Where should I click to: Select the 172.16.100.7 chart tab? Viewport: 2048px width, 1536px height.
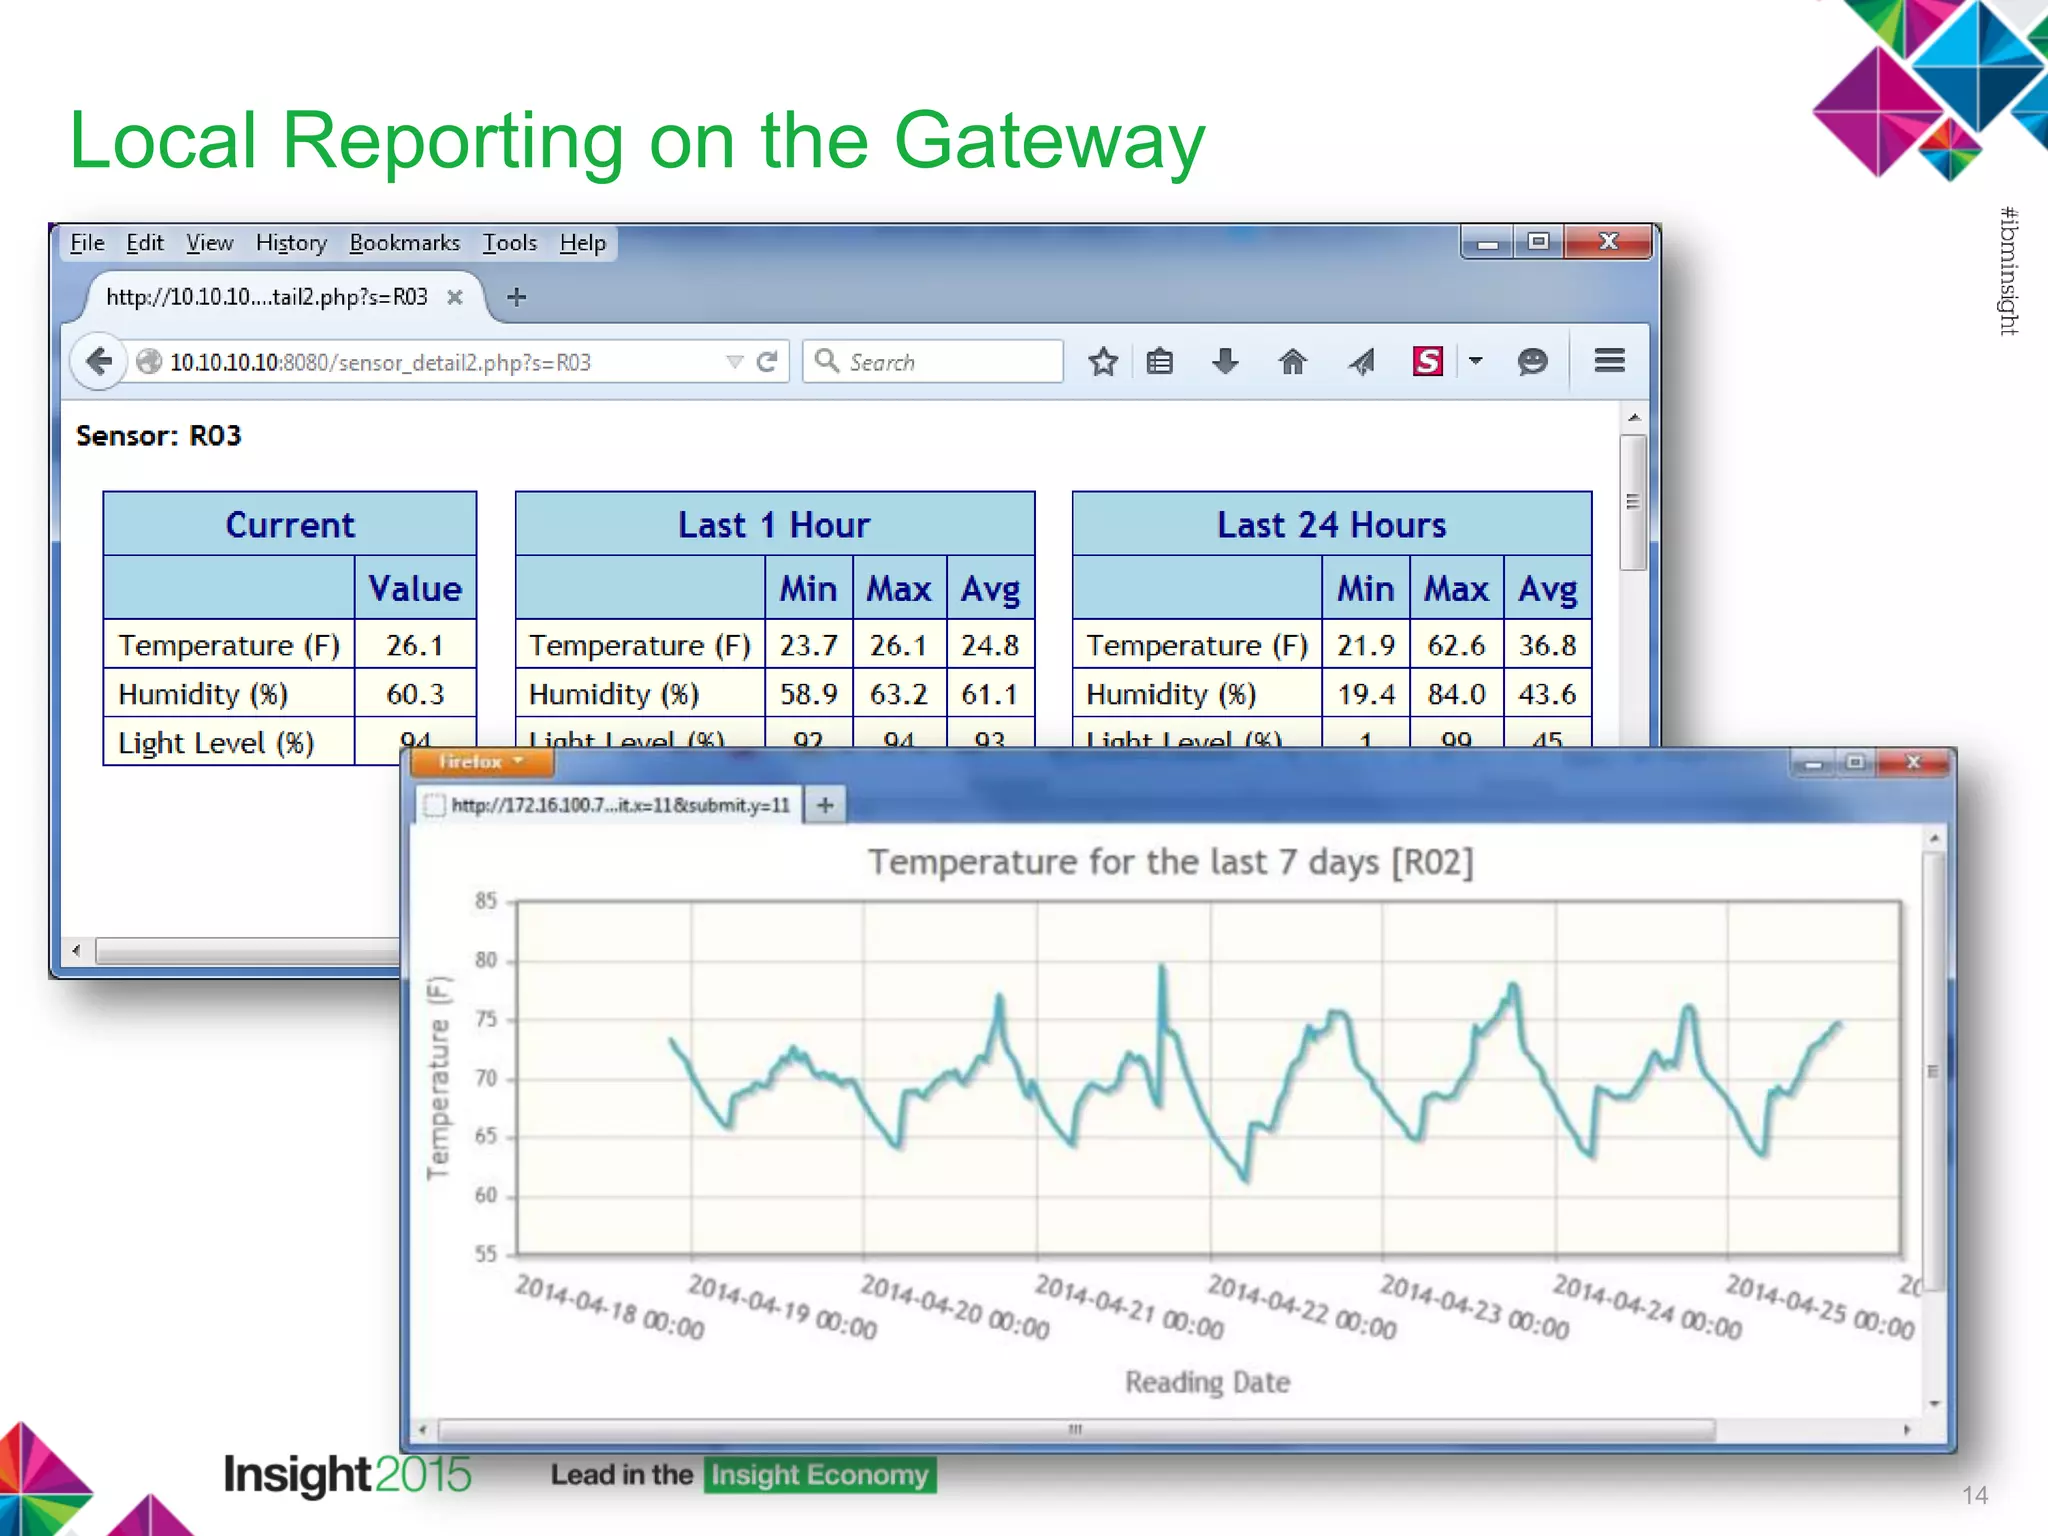(x=608, y=805)
